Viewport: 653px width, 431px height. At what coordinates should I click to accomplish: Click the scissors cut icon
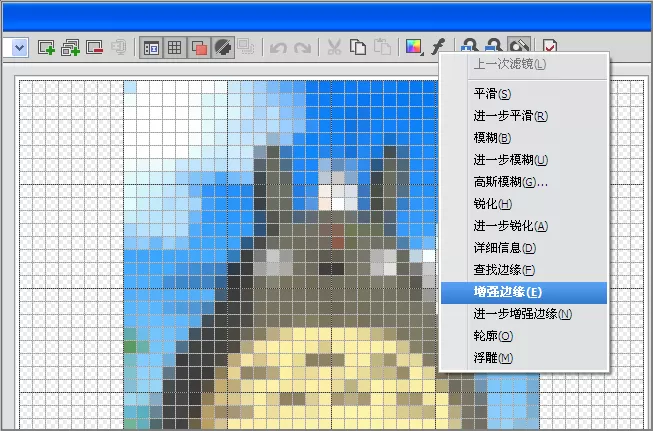(334, 47)
